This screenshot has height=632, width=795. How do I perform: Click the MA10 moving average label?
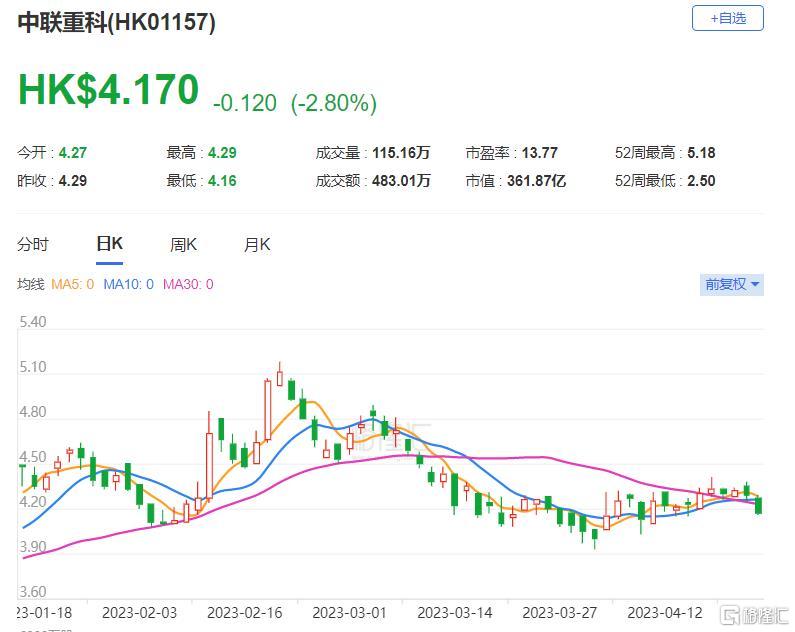pos(128,284)
